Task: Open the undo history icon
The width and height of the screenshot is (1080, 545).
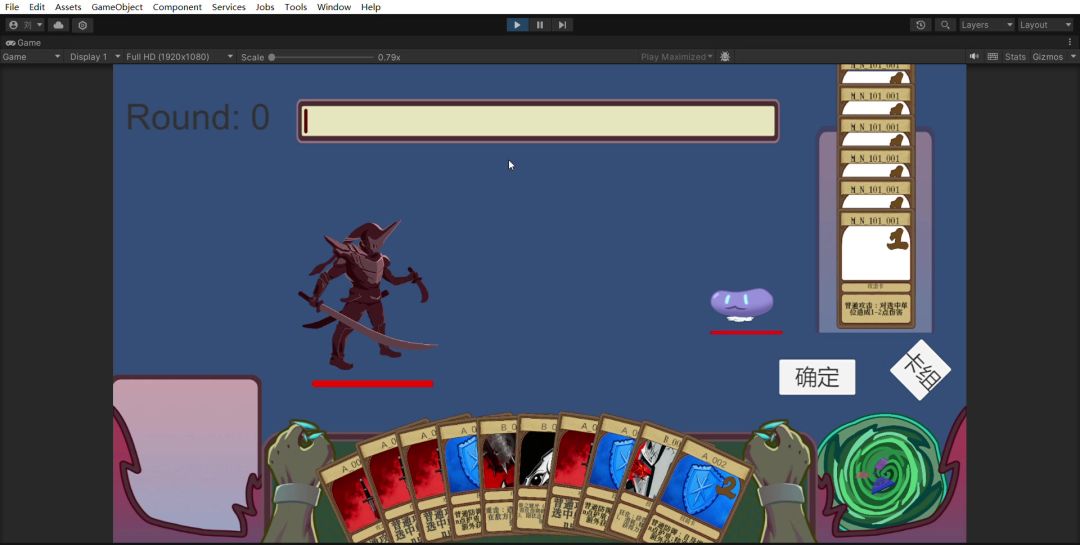Action: (920, 25)
